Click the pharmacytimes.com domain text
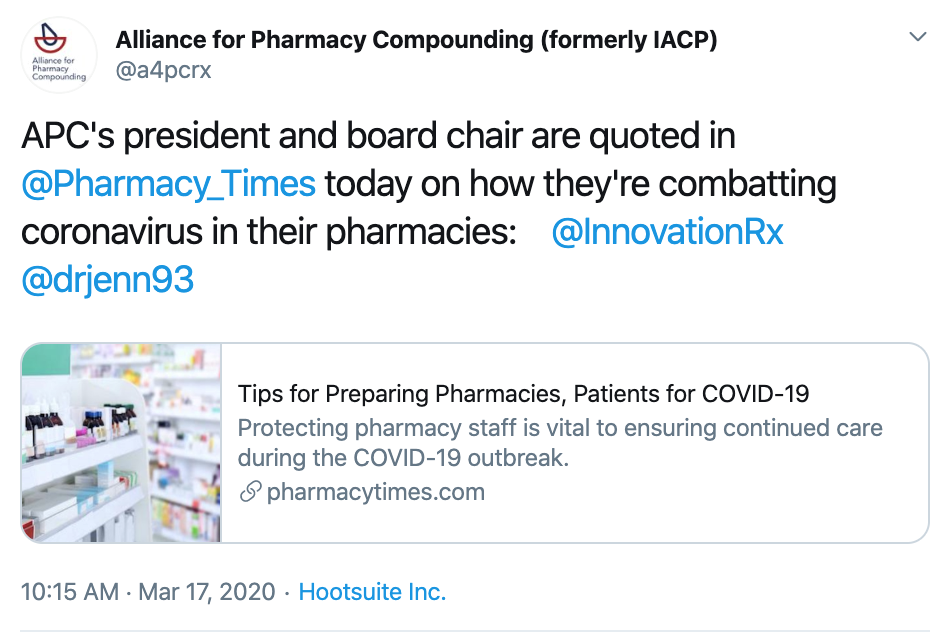 [375, 492]
